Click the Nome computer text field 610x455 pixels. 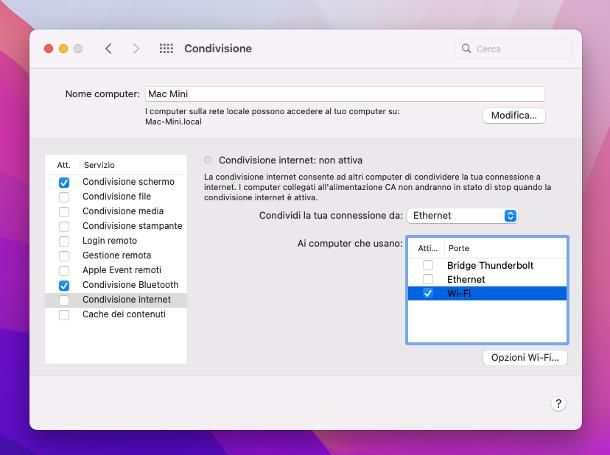pos(345,94)
